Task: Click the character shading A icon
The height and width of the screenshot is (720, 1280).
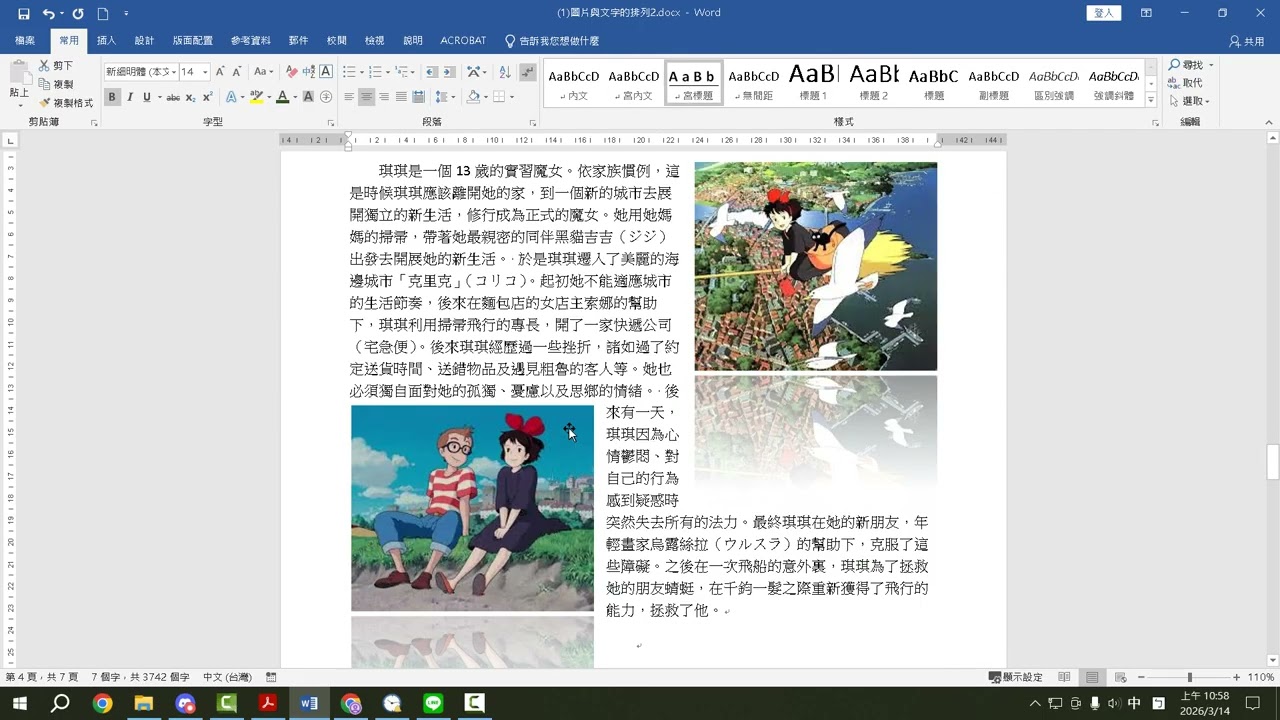Action: pos(309,97)
